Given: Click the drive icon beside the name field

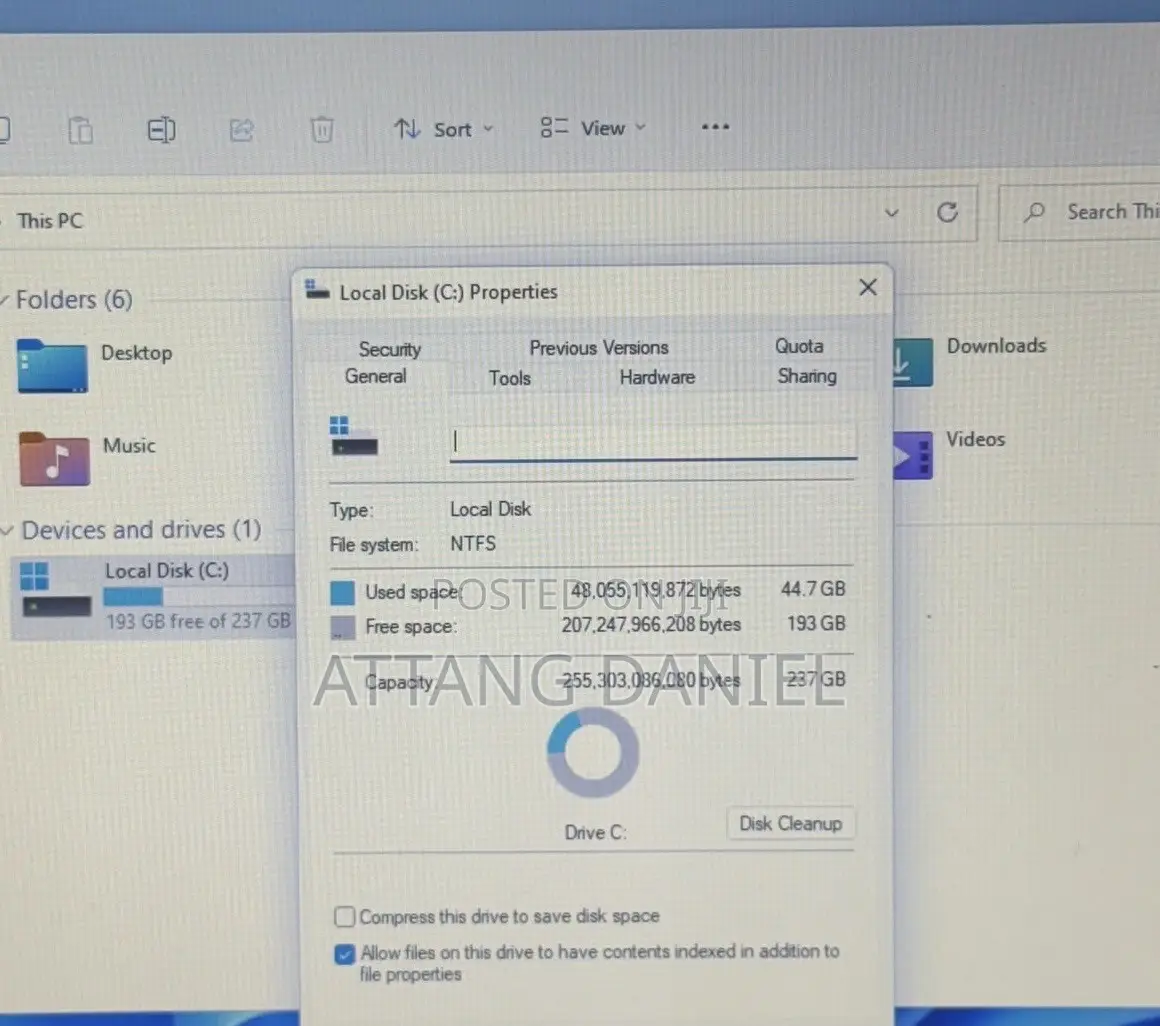Looking at the screenshot, I should coord(354,436).
